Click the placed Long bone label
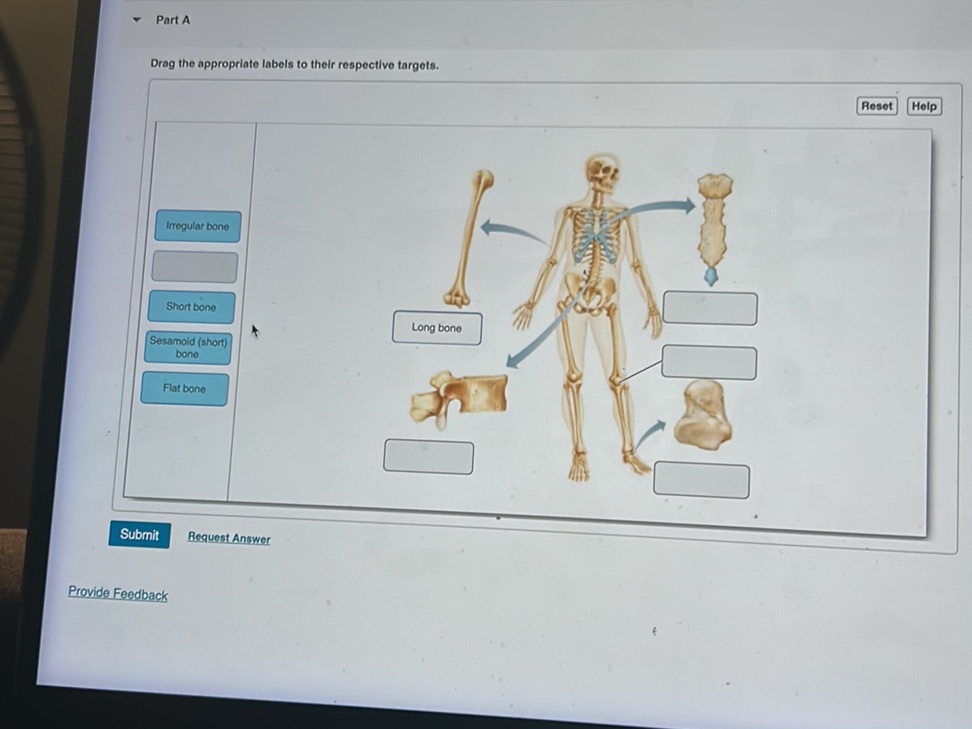This screenshot has height=729, width=972. coord(436,328)
